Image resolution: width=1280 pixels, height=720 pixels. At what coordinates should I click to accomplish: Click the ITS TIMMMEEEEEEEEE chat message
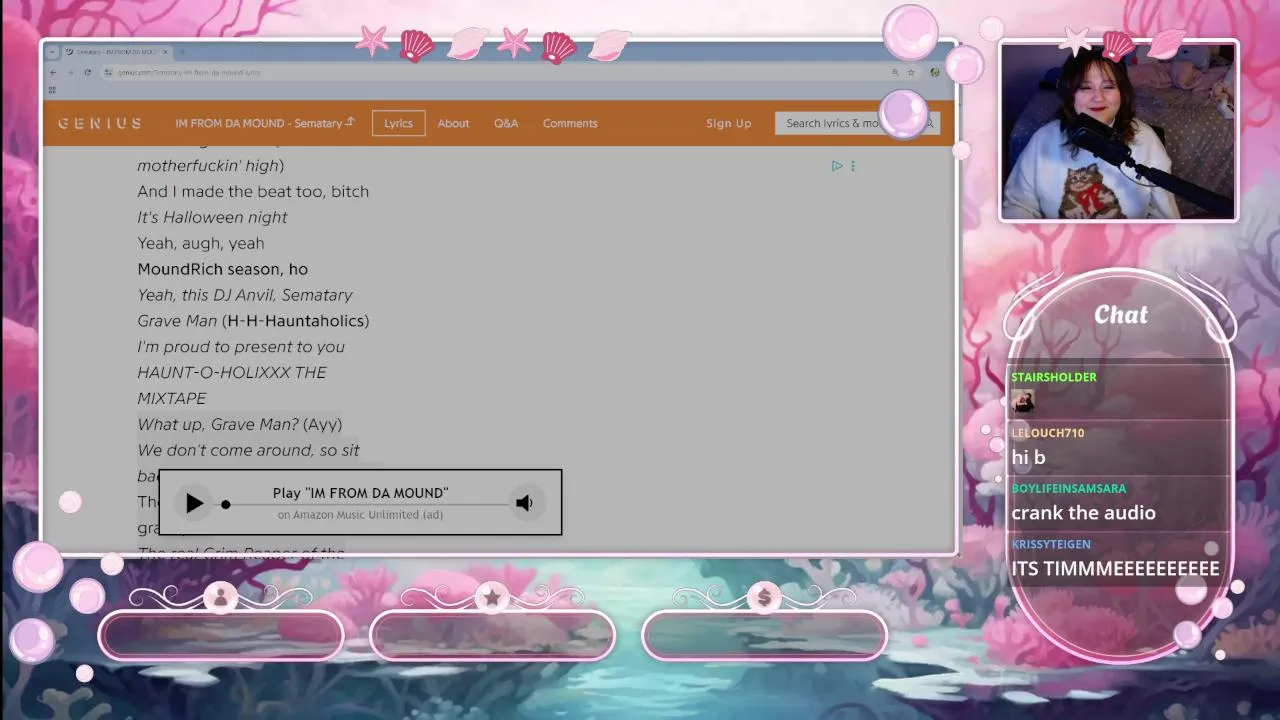[x=1115, y=569]
